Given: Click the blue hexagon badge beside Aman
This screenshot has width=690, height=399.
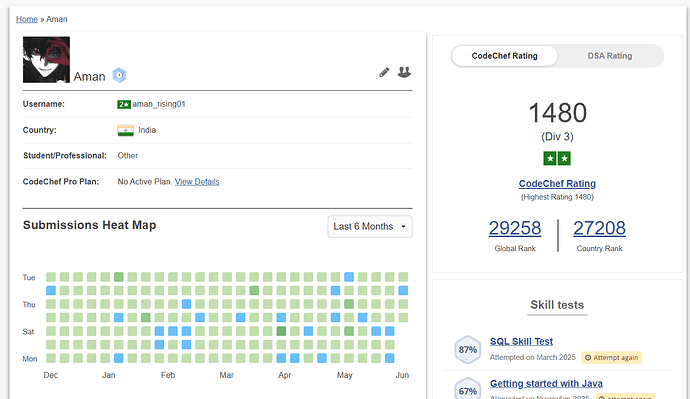Looking at the screenshot, I should [x=119, y=75].
